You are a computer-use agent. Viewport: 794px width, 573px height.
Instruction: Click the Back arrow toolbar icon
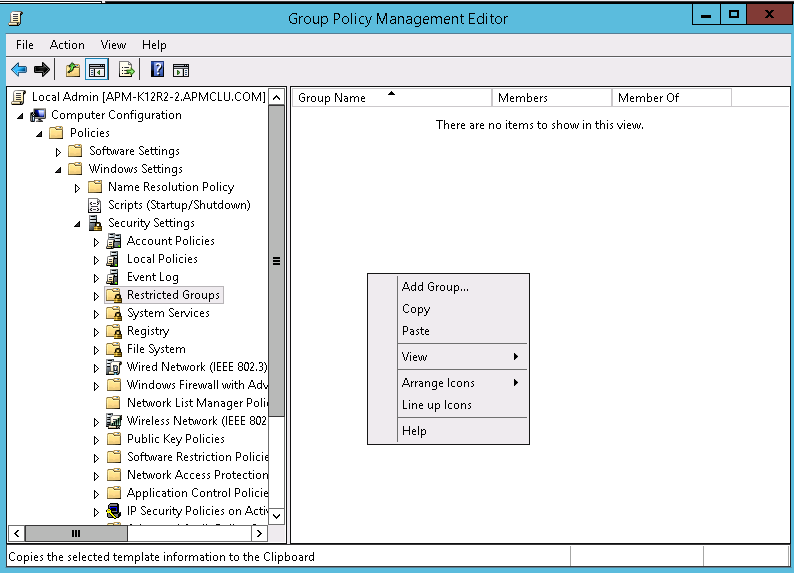point(18,70)
